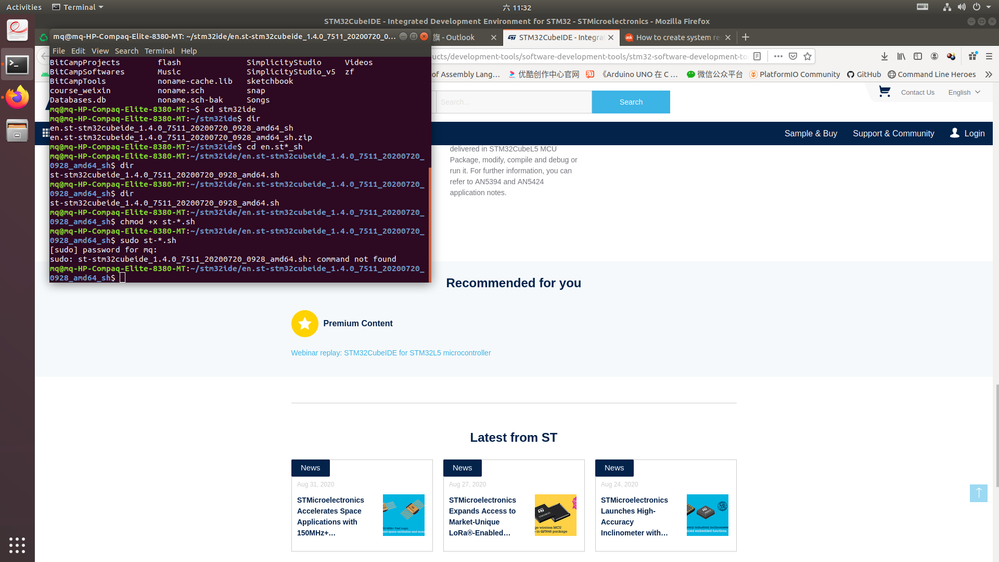Open the terminal View menu

pyautogui.click(x=100, y=51)
